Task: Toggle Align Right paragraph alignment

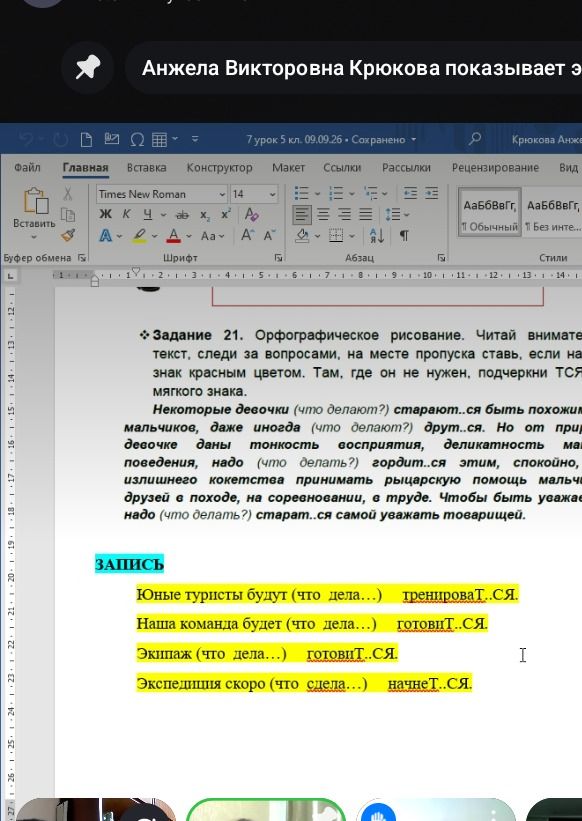Action: [x=344, y=214]
